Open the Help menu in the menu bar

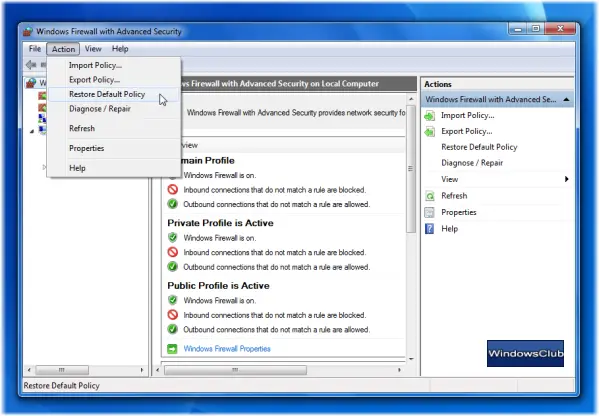(120, 49)
